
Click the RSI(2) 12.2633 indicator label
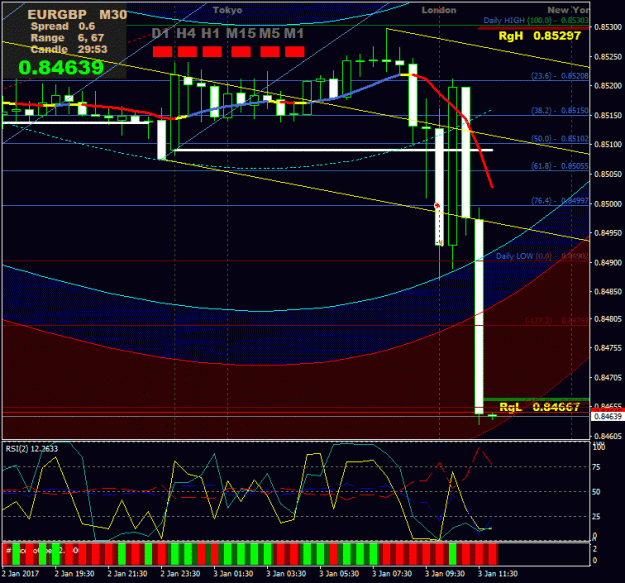31,449
